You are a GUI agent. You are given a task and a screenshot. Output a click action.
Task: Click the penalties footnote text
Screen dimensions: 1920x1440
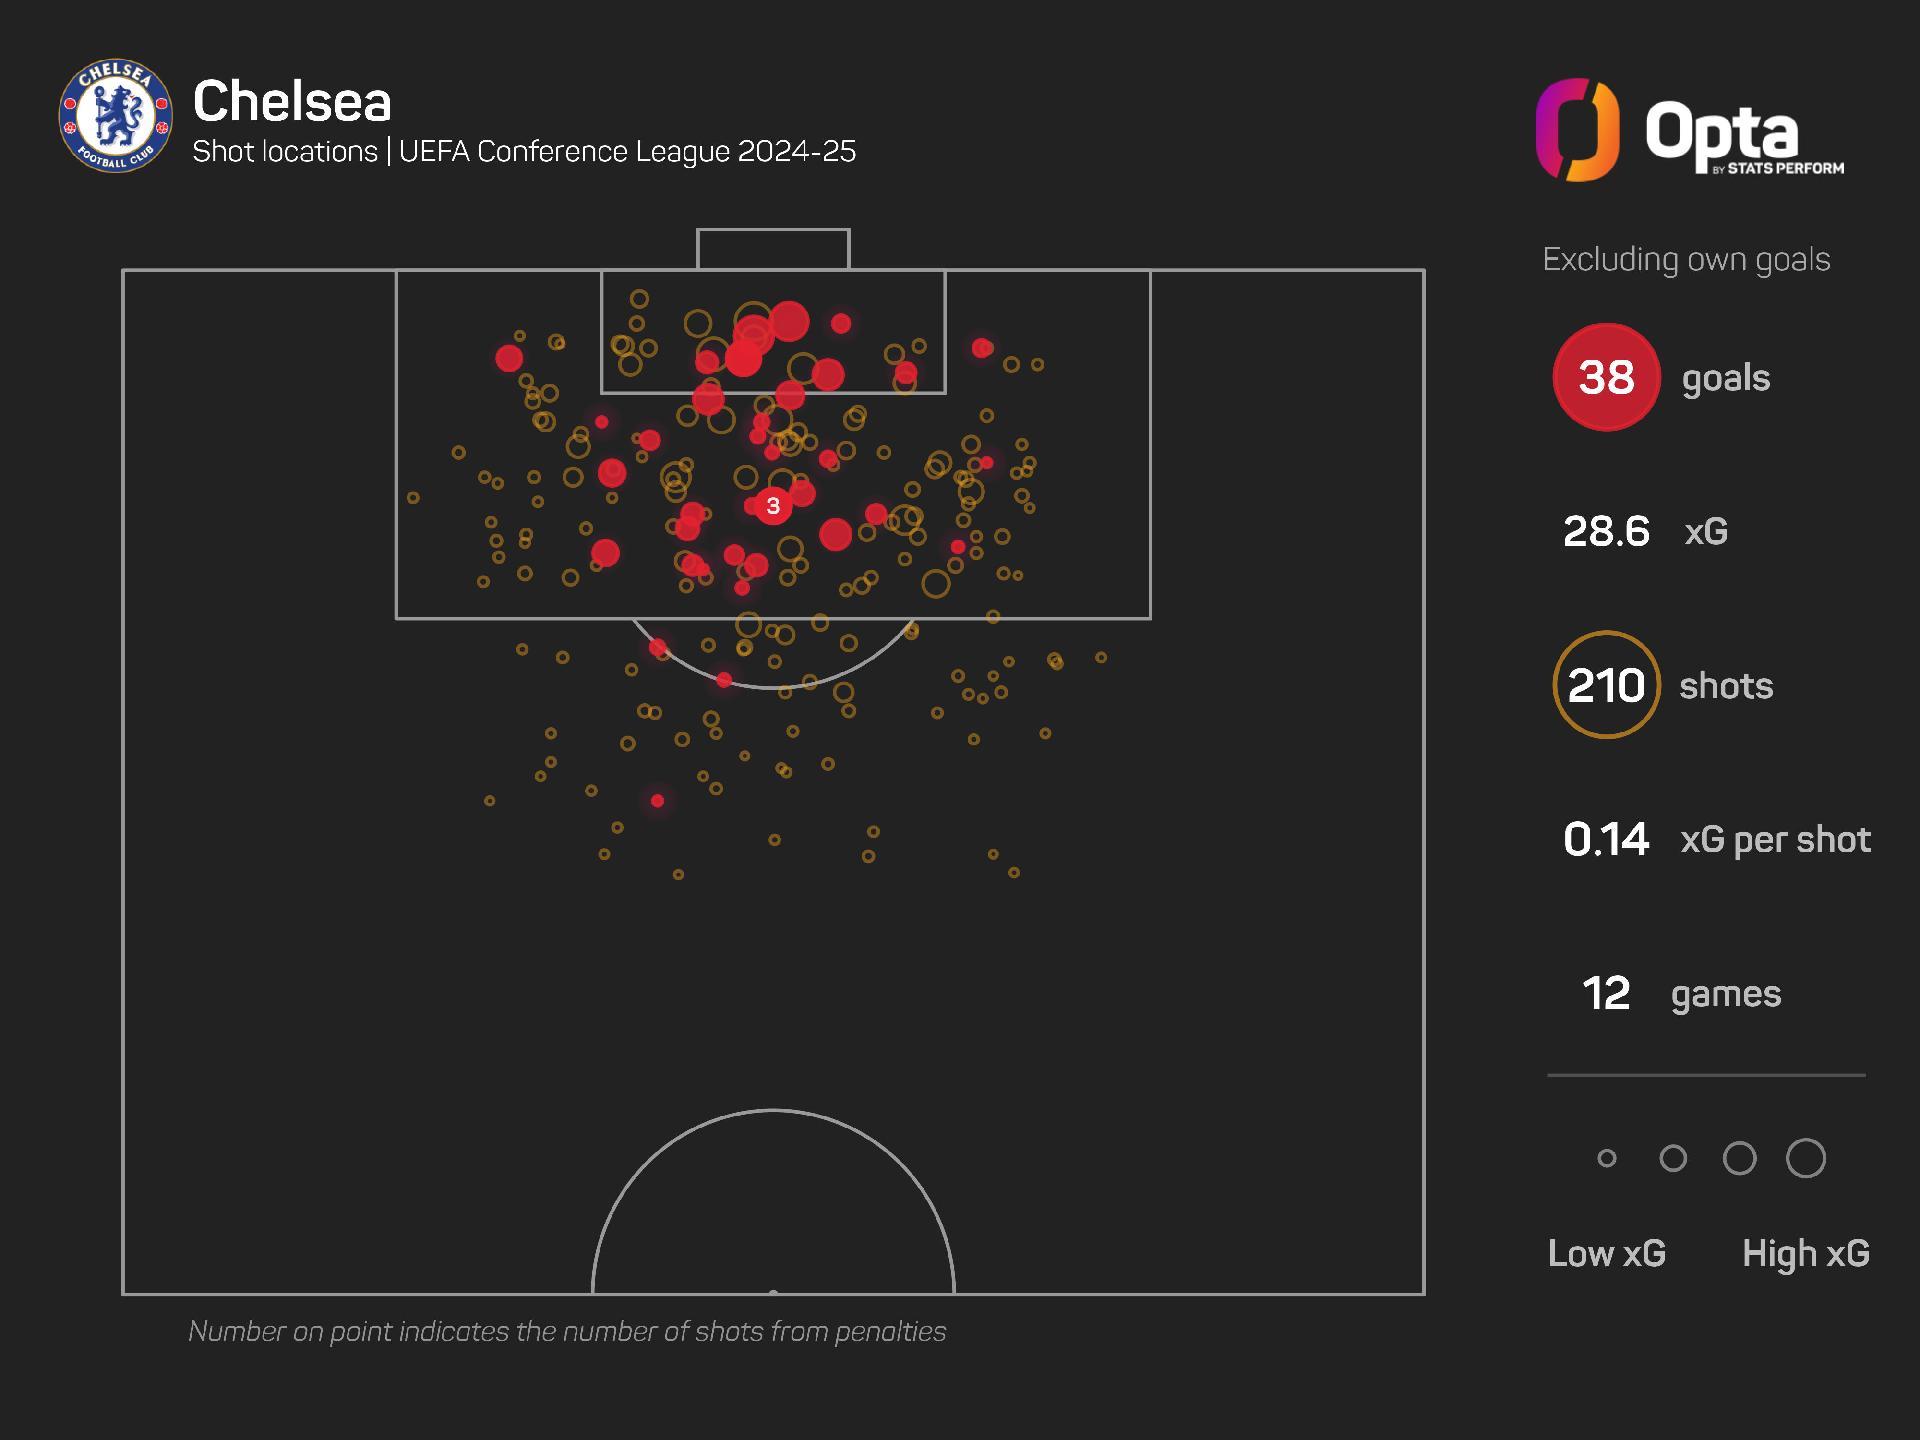pyautogui.click(x=567, y=1332)
